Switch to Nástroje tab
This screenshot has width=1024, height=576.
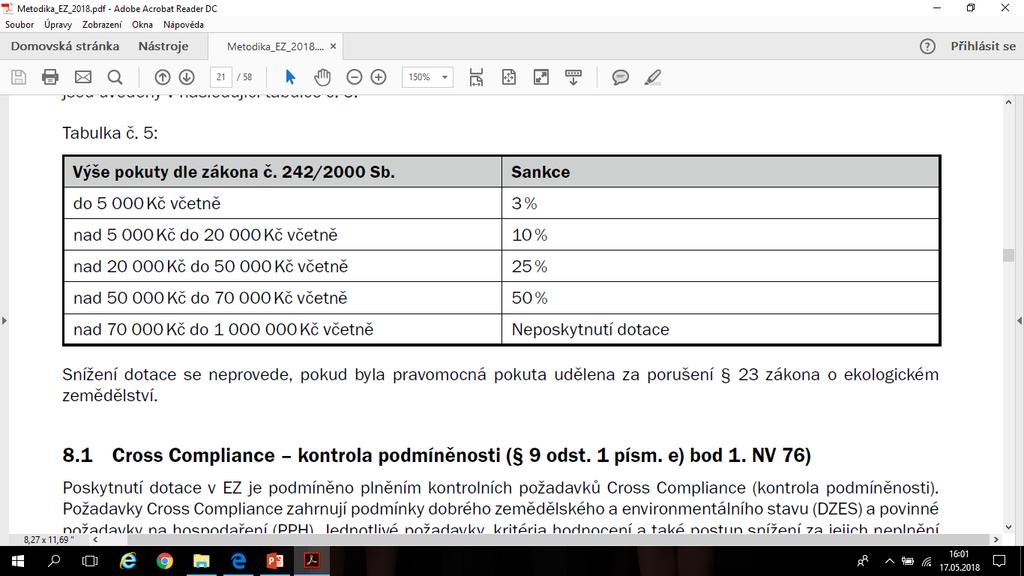pyautogui.click(x=163, y=46)
